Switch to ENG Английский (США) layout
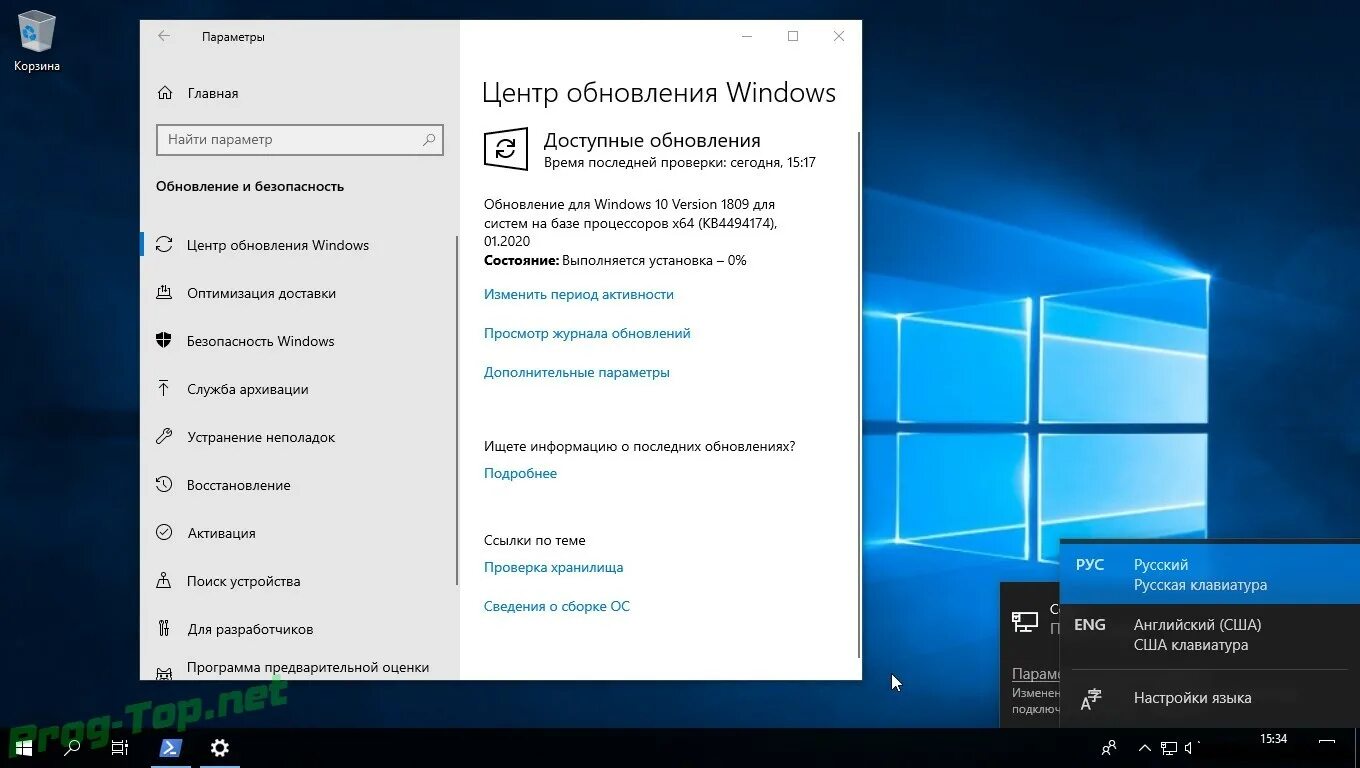Screen dimensions: 1360x768 click(1210, 635)
